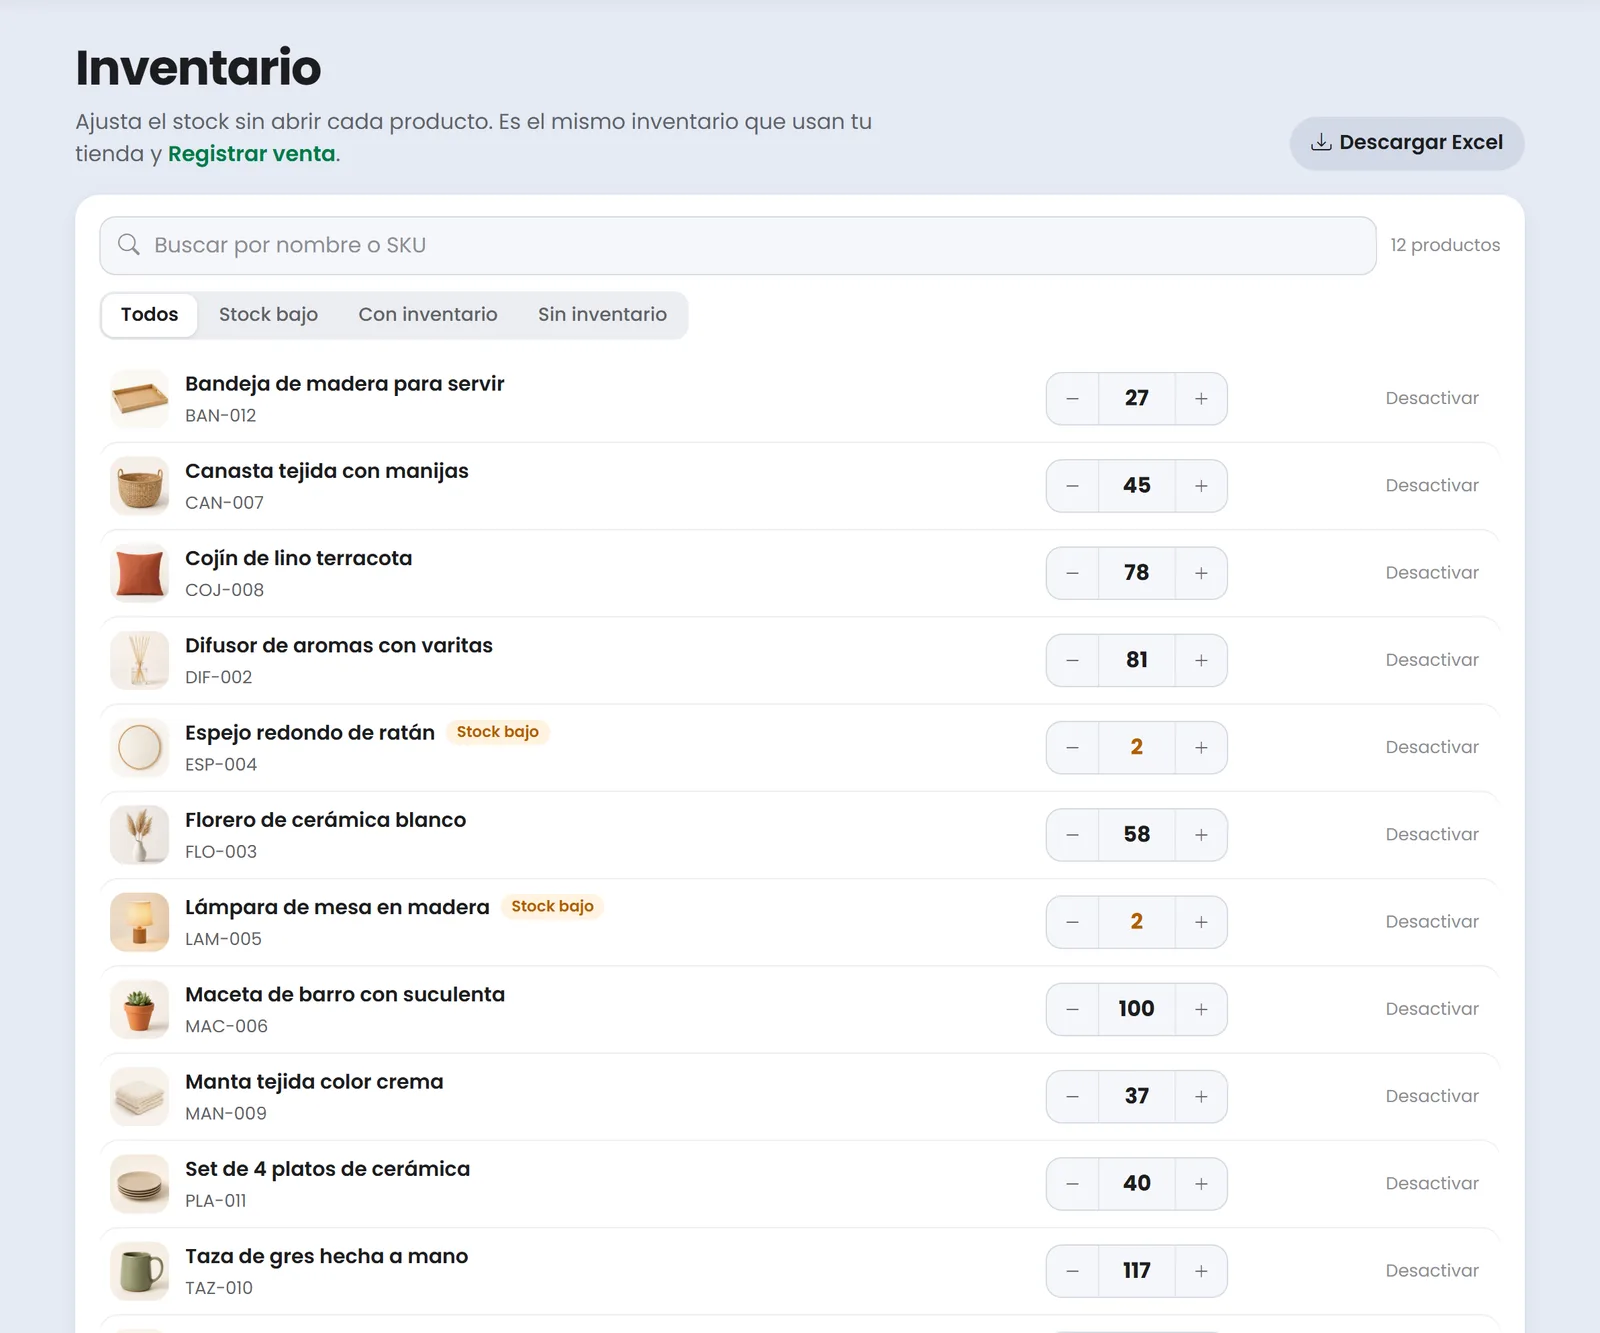Click the stock quantity 117 for Taza de gres
This screenshot has height=1333, width=1600.
point(1137,1271)
